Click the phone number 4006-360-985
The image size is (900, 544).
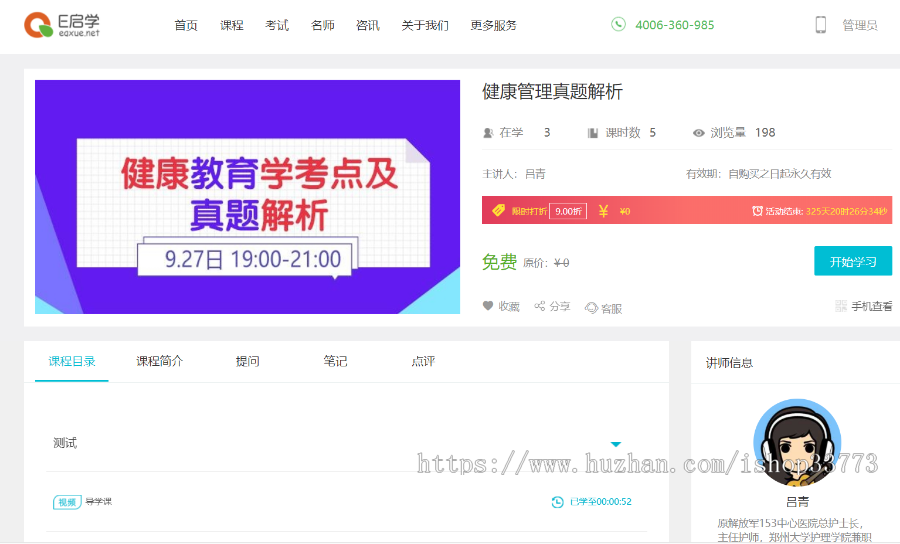(675, 25)
